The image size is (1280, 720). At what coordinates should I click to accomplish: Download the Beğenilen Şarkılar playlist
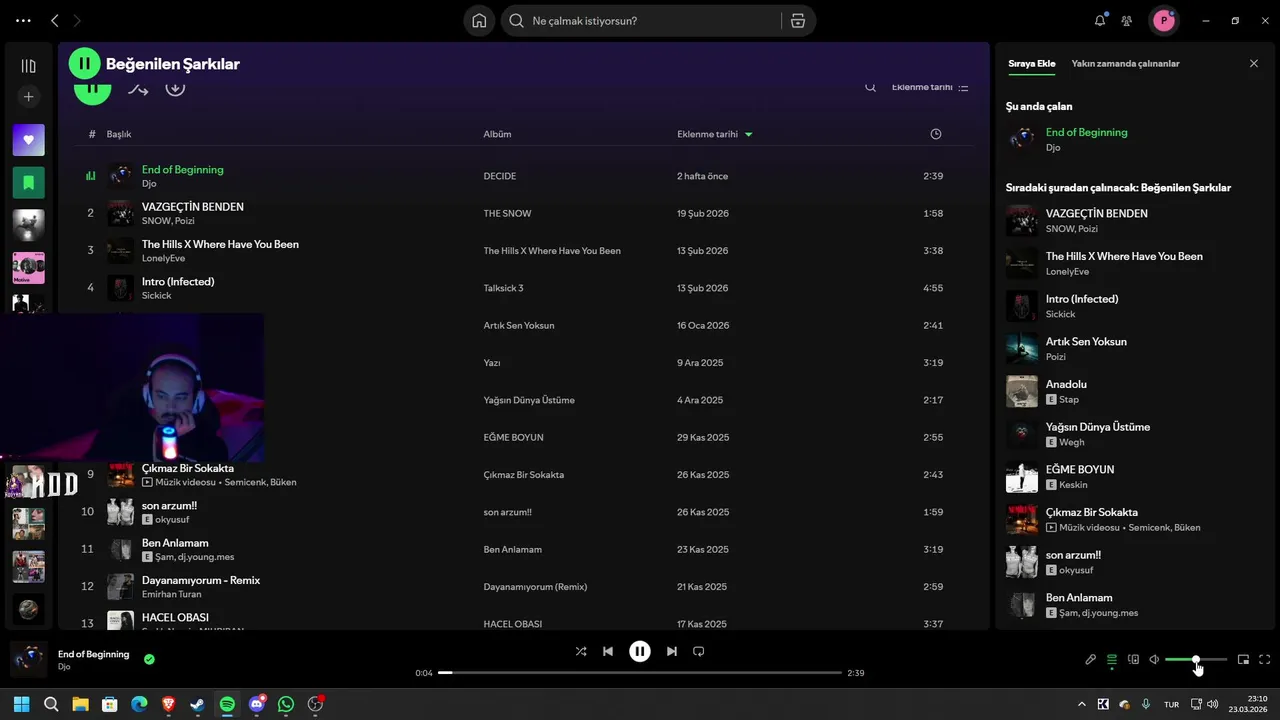(175, 88)
